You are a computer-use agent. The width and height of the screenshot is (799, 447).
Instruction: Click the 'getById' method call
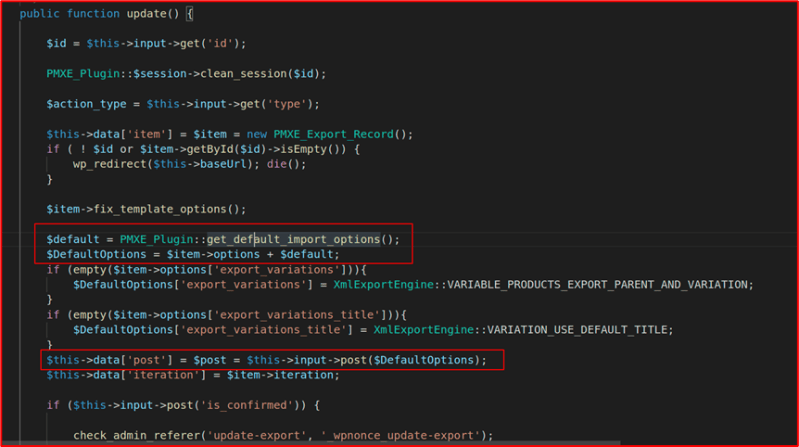pos(210,149)
